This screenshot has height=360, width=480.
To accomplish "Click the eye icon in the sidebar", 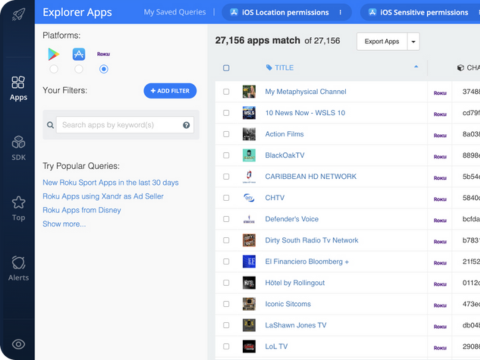I will (18, 344).
